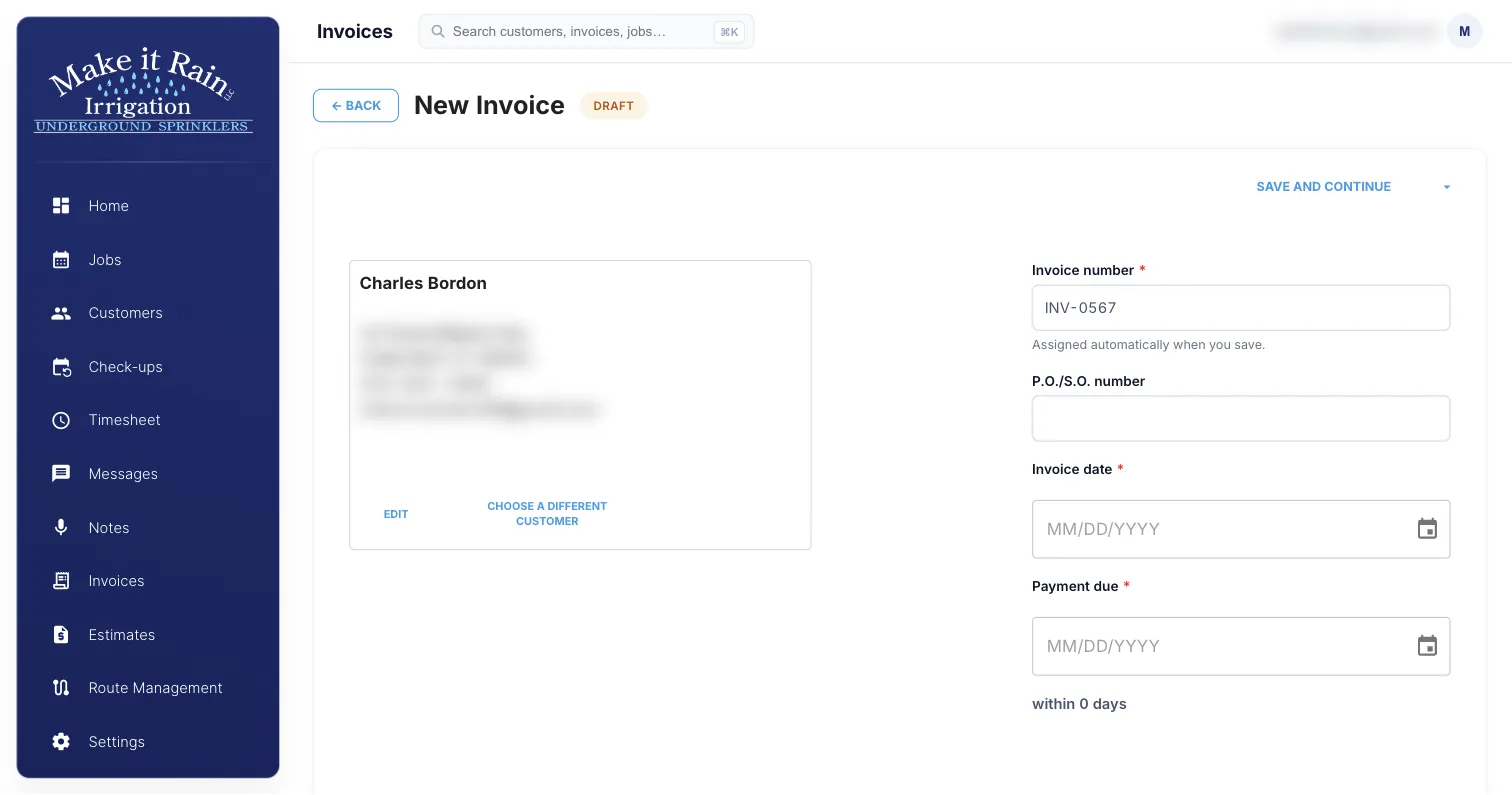The height and width of the screenshot is (795, 1512).
Task: Open the Payment due calendar picker
Action: tap(1427, 646)
